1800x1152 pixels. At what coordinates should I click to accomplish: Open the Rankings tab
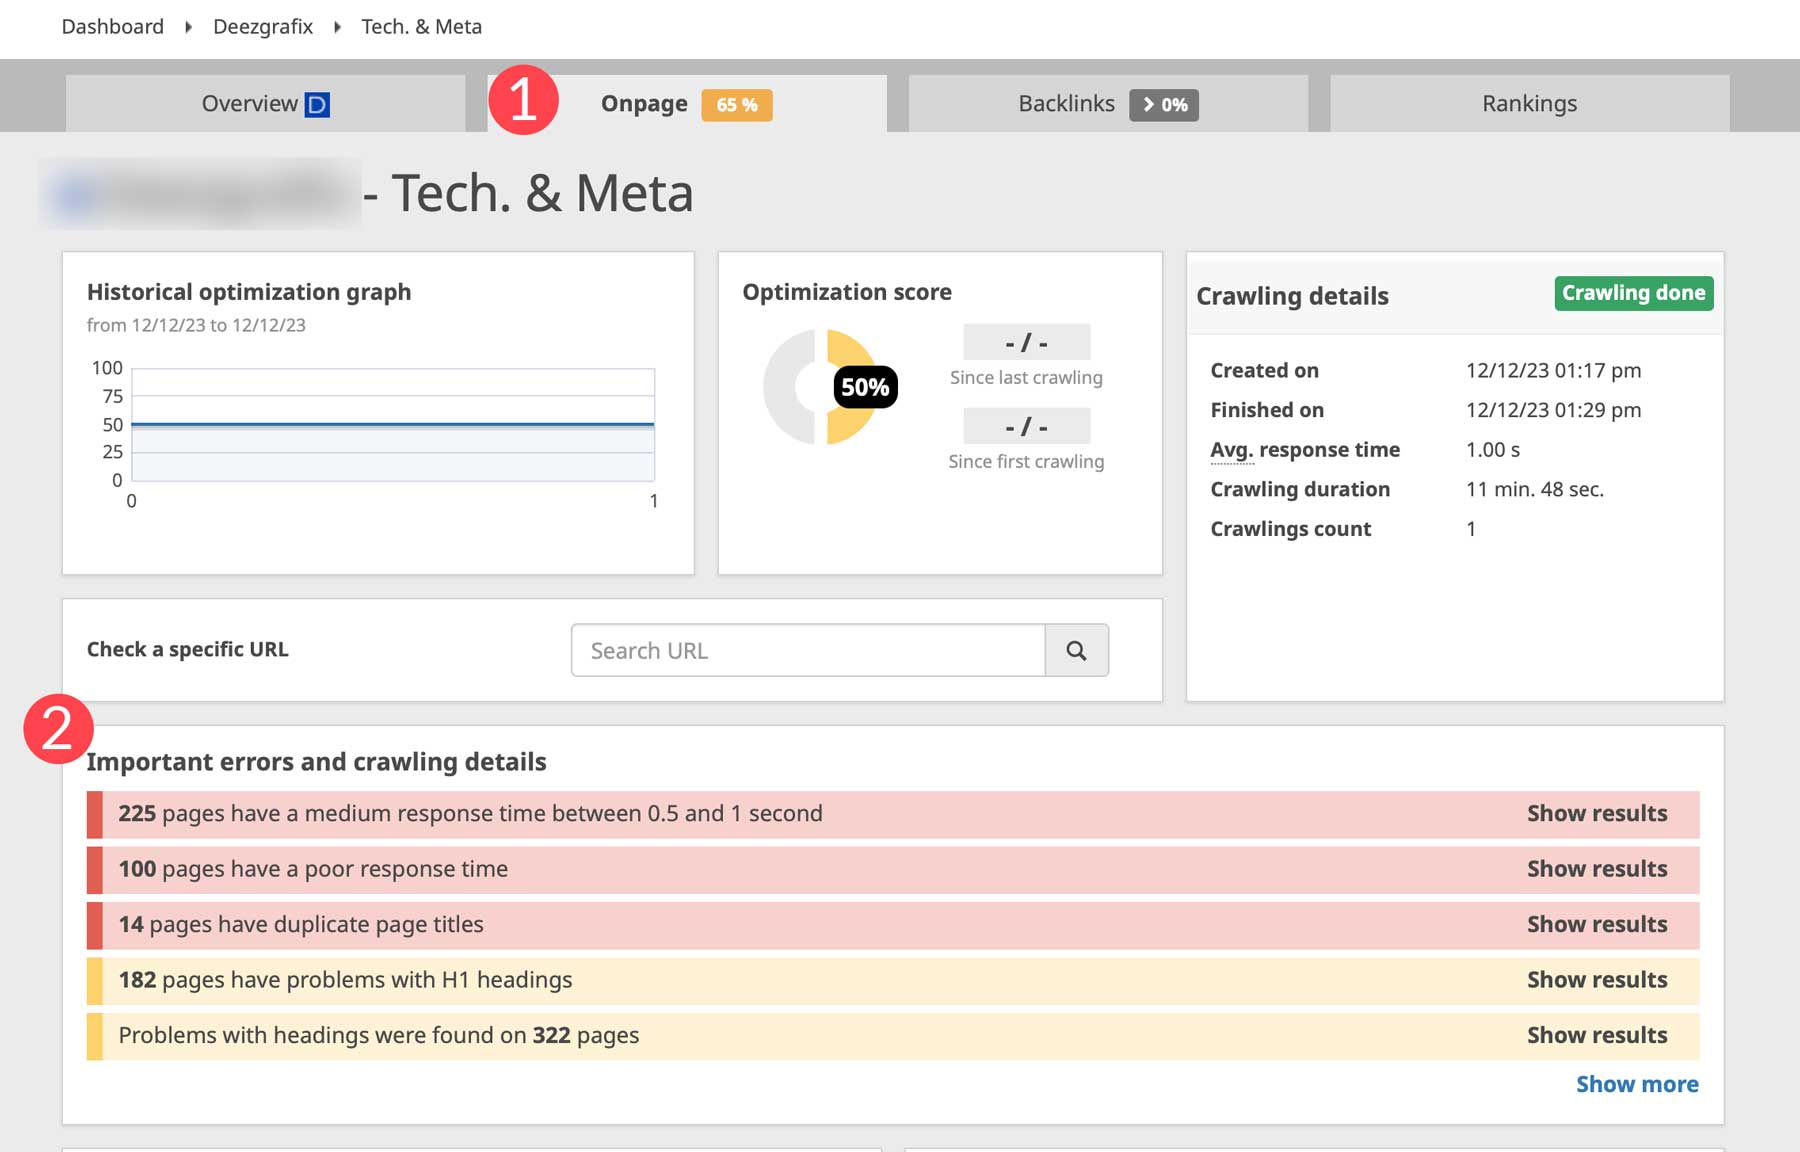[x=1529, y=104]
